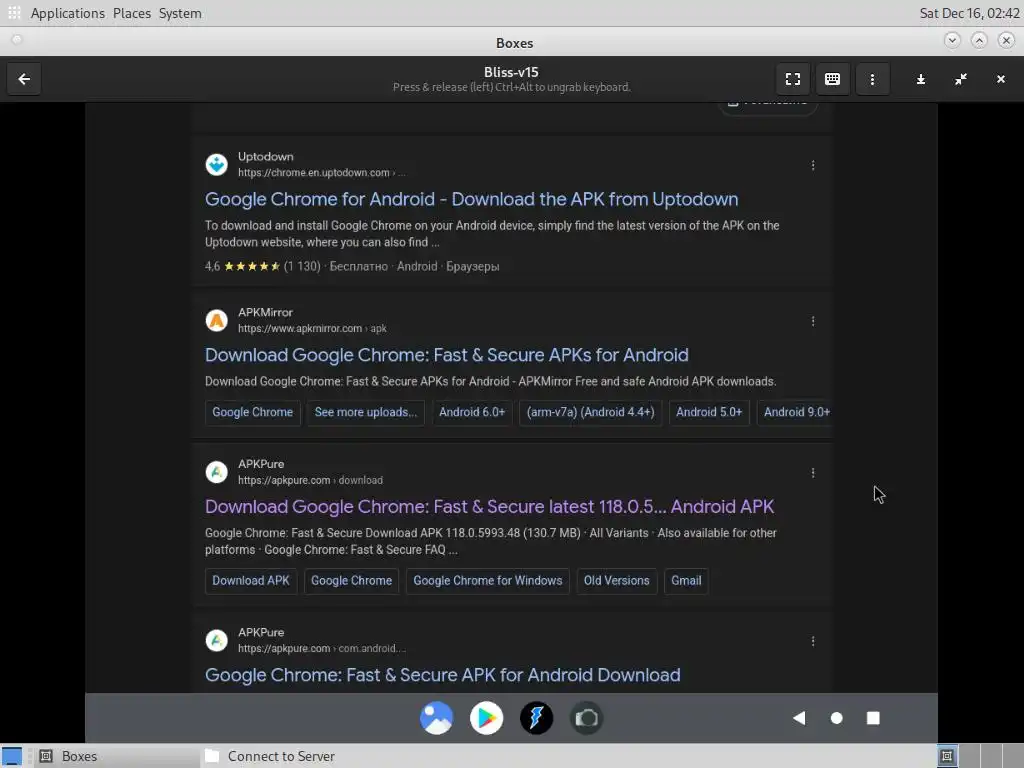
Task: Click APKPure favicon of download result
Action: [x=217, y=472]
